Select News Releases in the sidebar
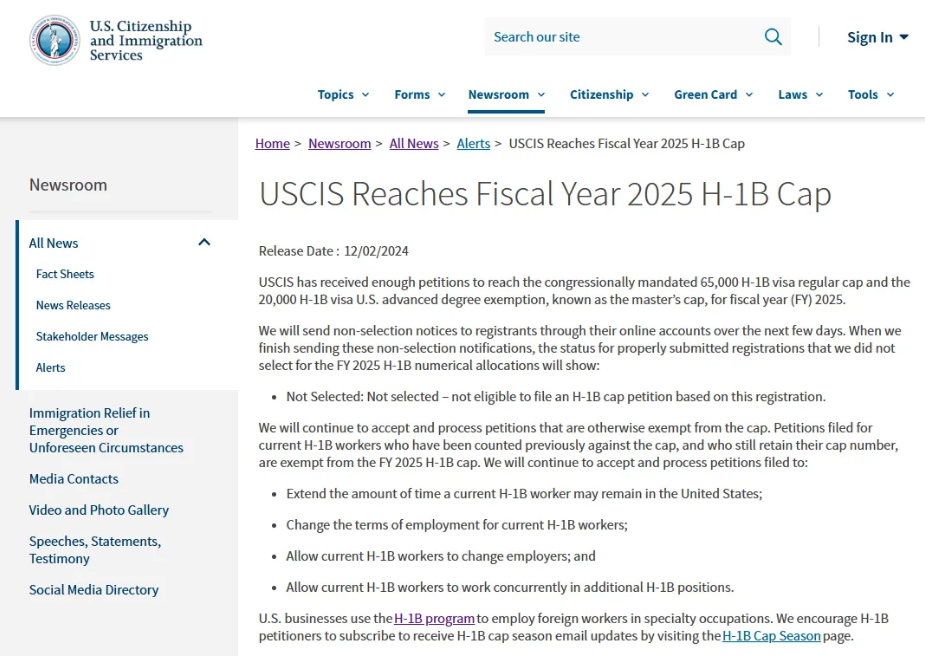Screen dimensions: 925x659 (73, 305)
